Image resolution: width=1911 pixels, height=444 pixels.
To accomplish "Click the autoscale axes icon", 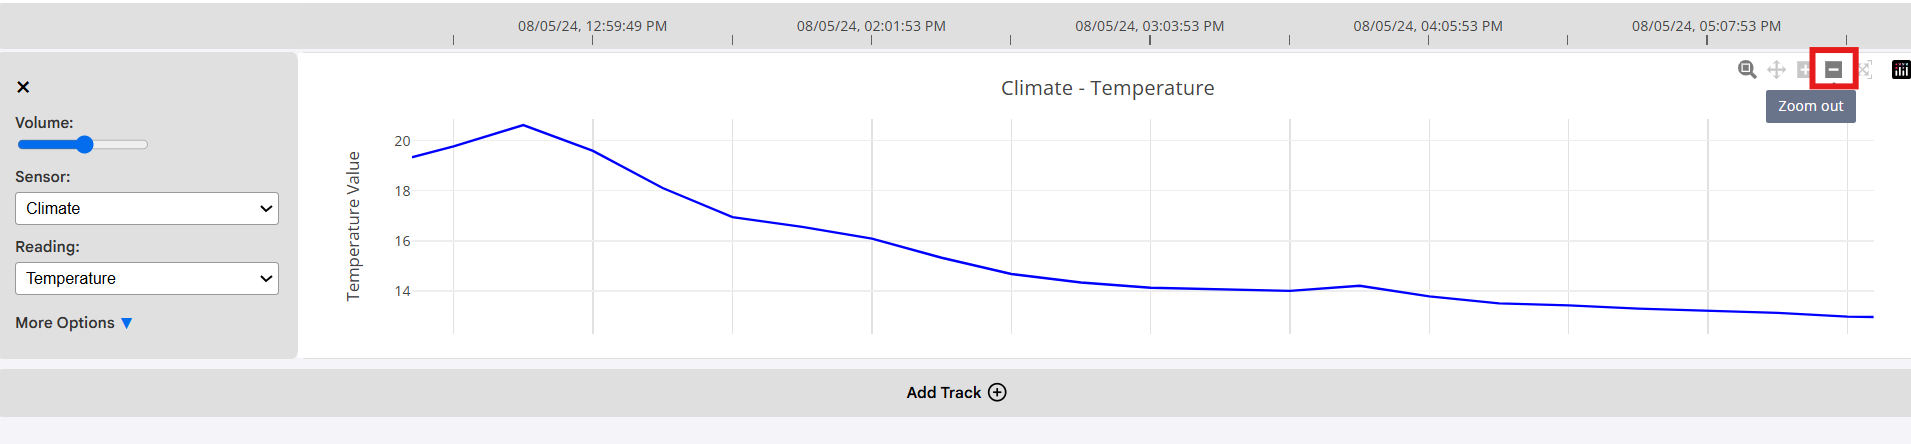I will coord(1865,69).
